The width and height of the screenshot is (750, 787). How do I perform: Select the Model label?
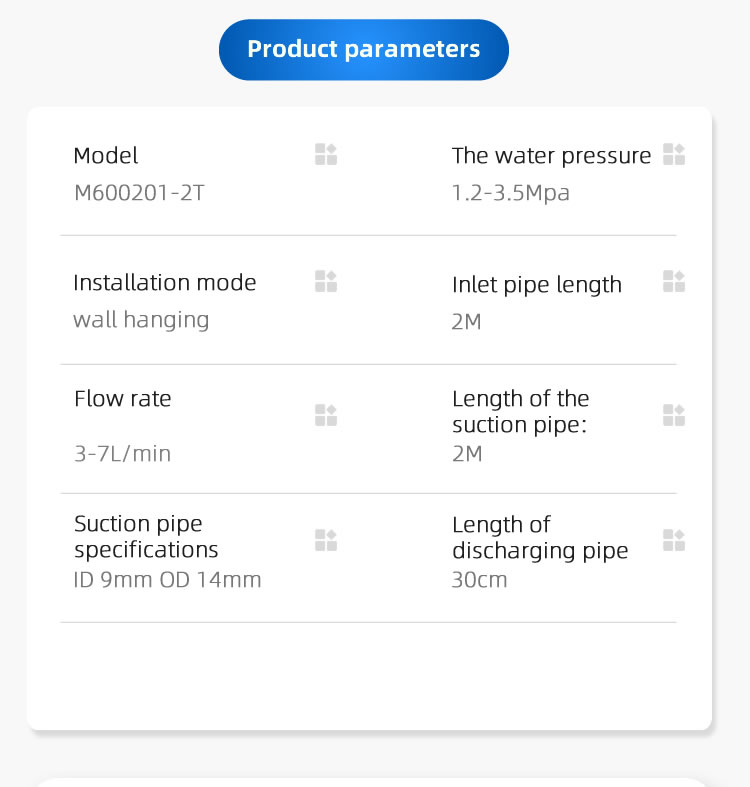[x=106, y=156]
